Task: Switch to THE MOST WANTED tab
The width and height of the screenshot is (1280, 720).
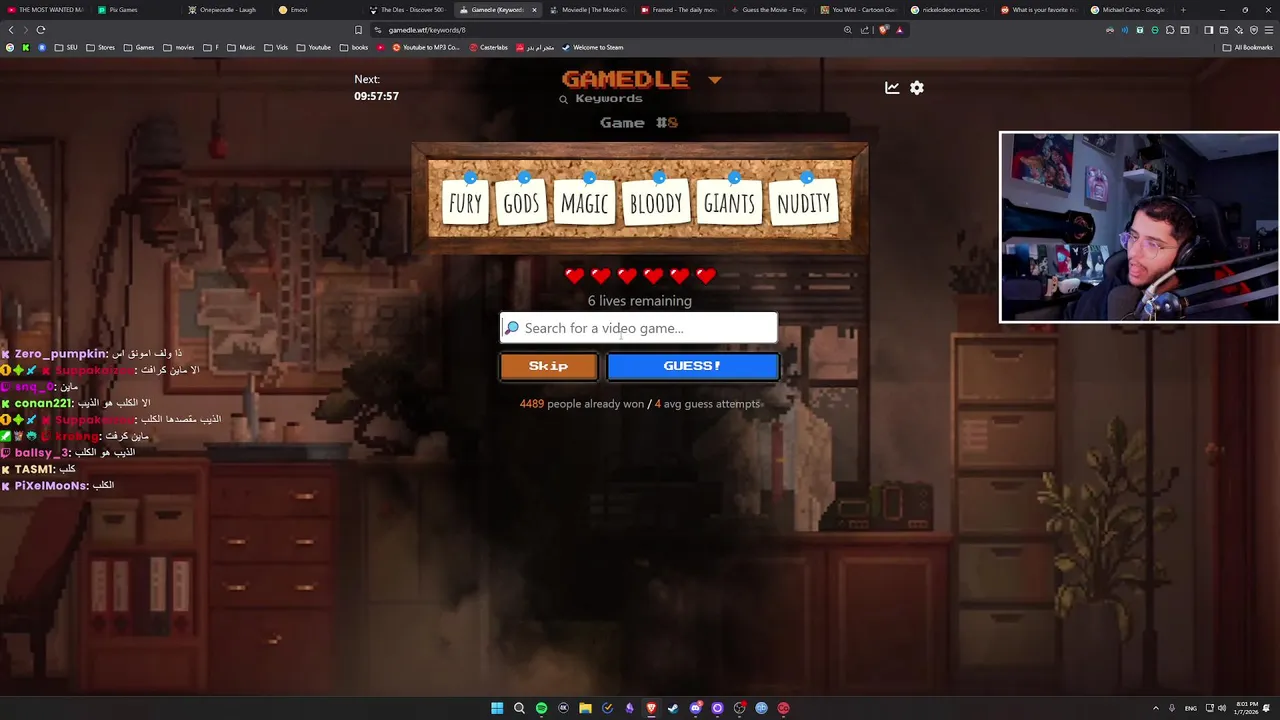Action: pyautogui.click(x=46, y=10)
